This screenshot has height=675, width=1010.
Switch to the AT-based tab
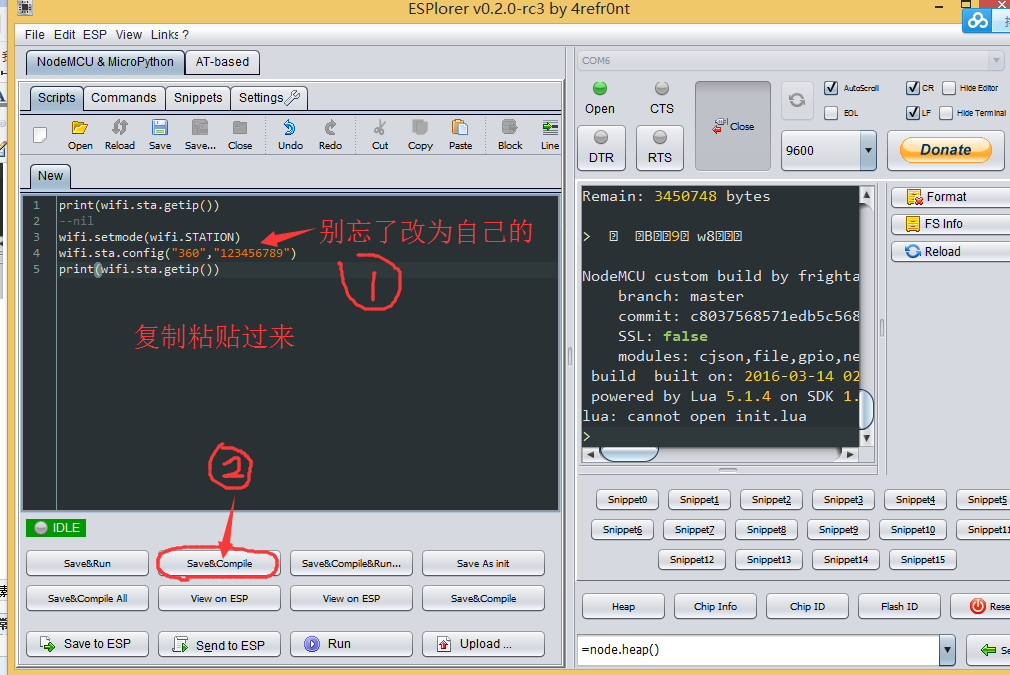point(222,62)
